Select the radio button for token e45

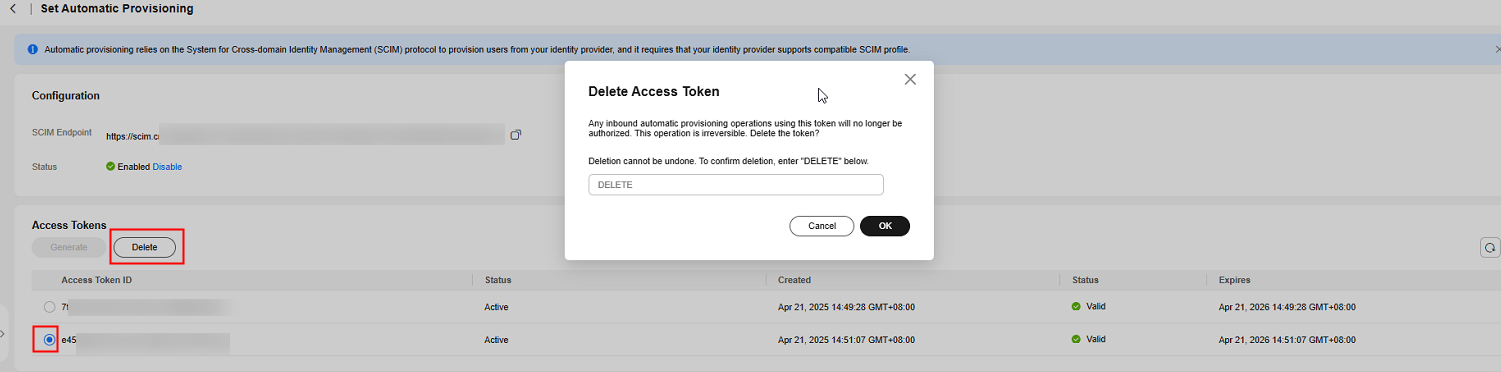click(x=49, y=340)
